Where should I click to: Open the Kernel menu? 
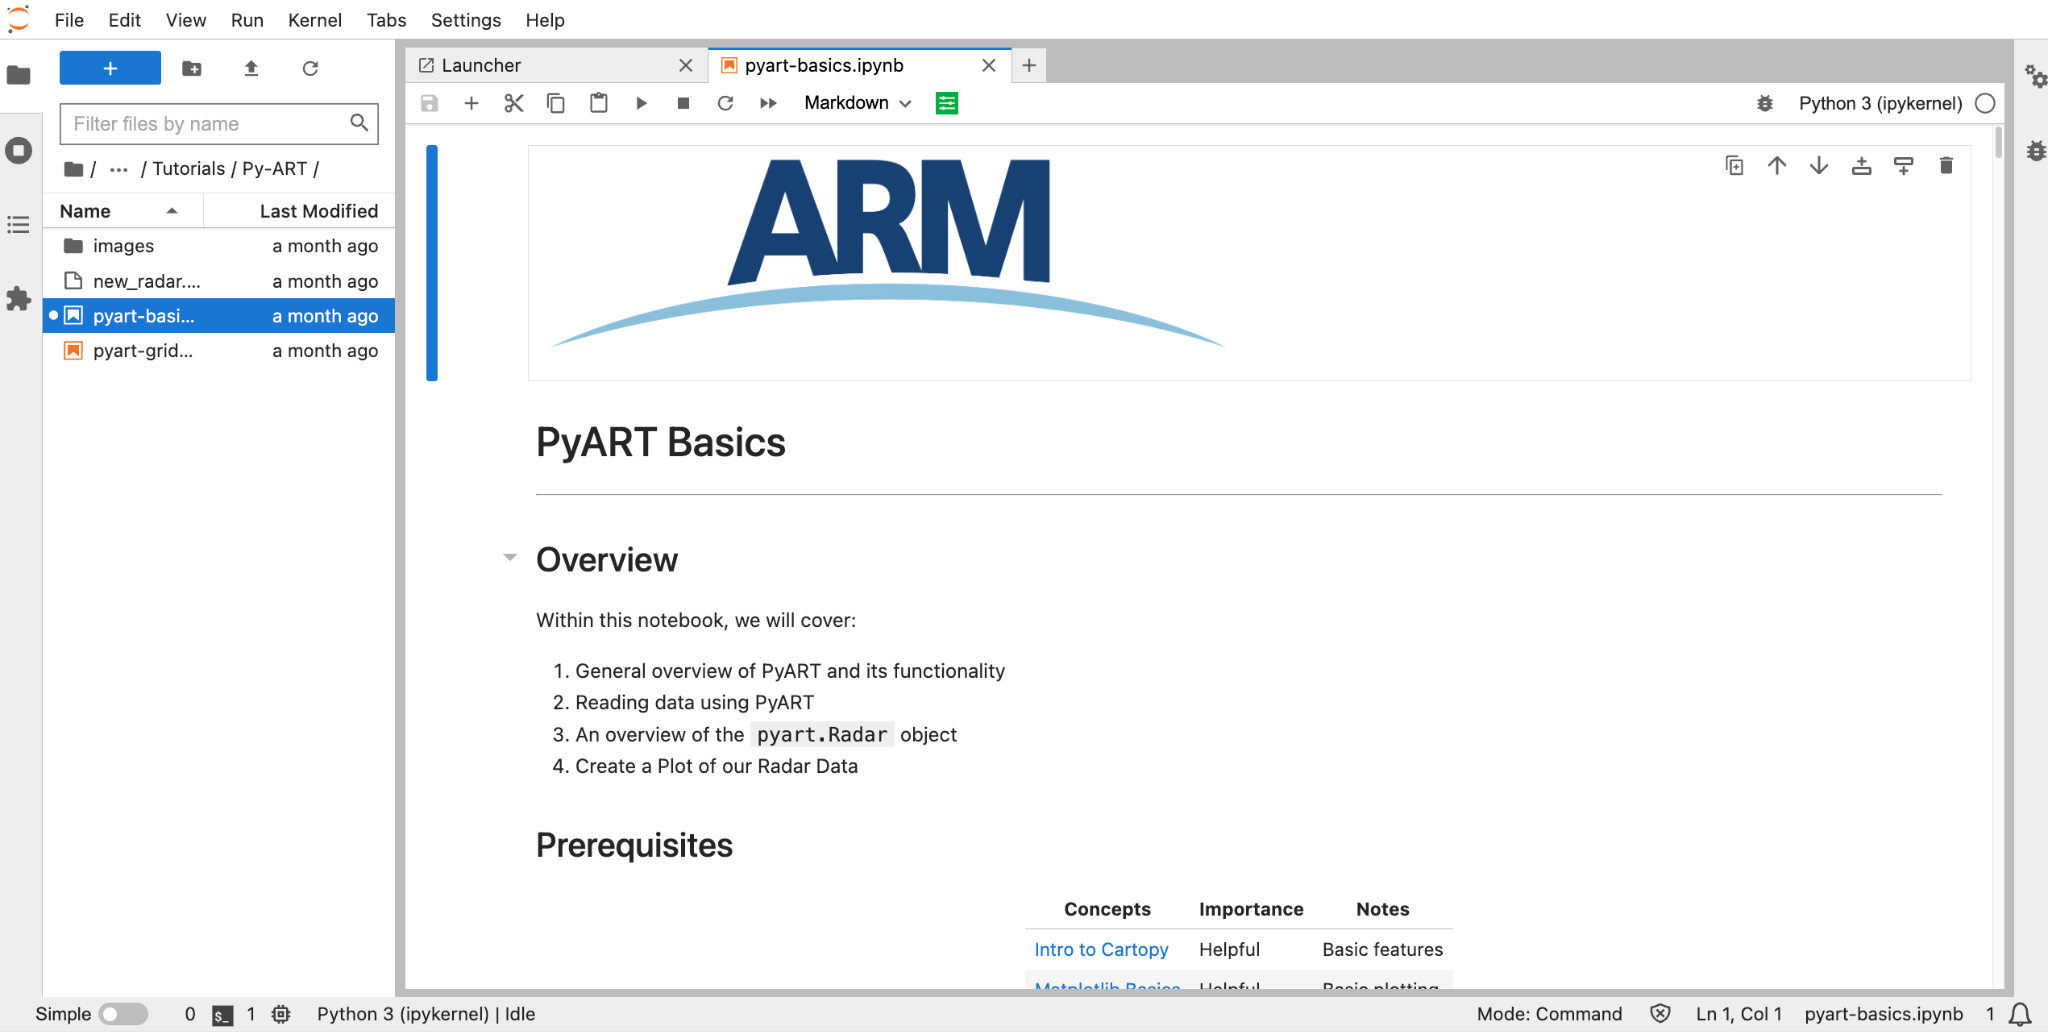coord(314,20)
